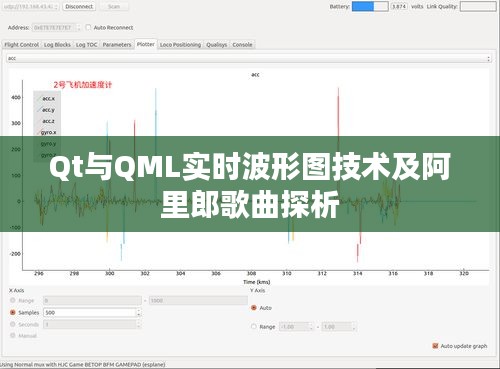Select the Plotter tab
The image size is (500, 369).
[x=146, y=44]
